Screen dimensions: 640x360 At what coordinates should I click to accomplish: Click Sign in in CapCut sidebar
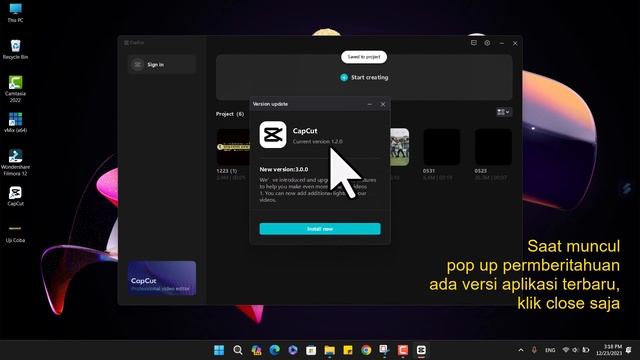tap(162, 64)
